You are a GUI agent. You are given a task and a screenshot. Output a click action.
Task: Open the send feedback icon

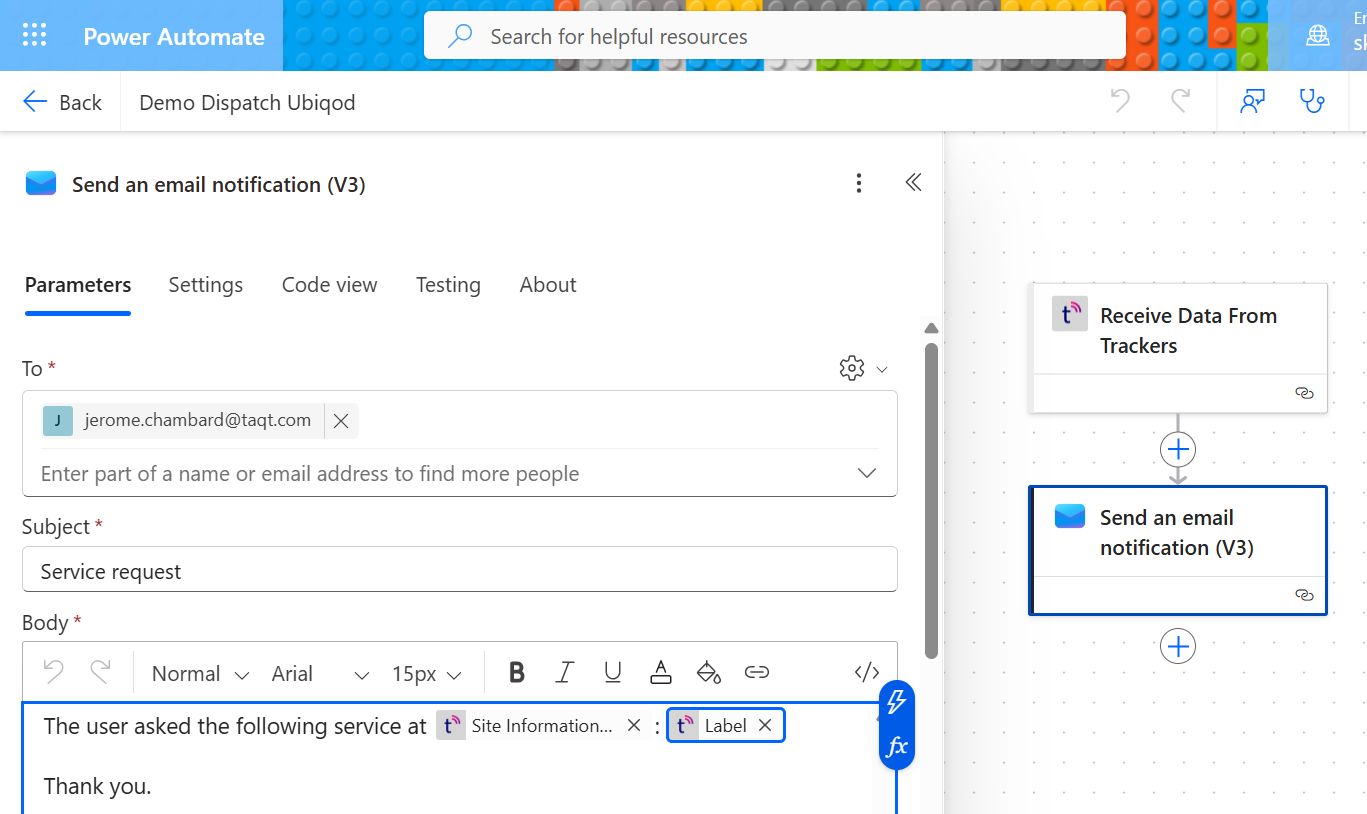click(x=1253, y=101)
